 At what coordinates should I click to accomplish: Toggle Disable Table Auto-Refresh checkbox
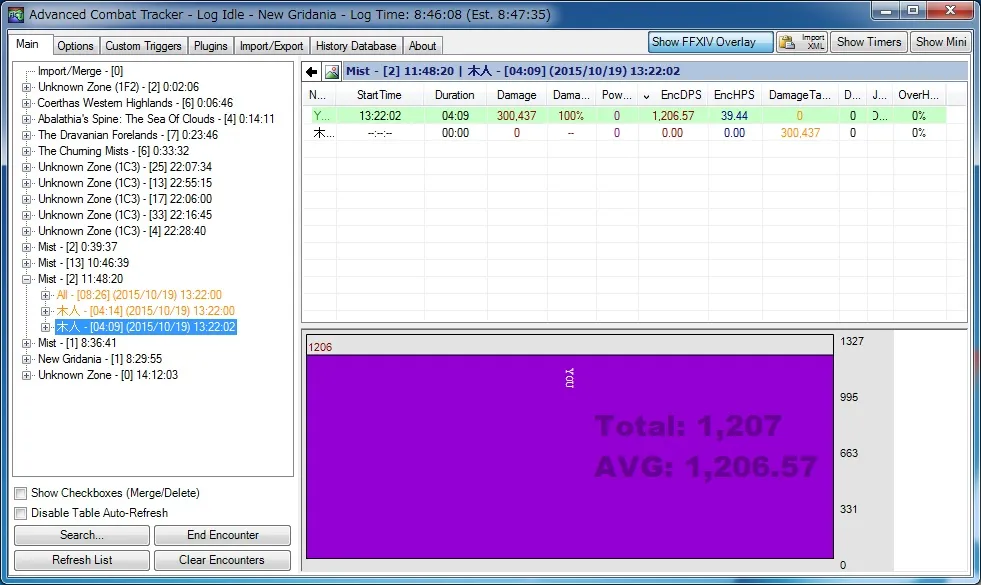[x=21, y=514]
